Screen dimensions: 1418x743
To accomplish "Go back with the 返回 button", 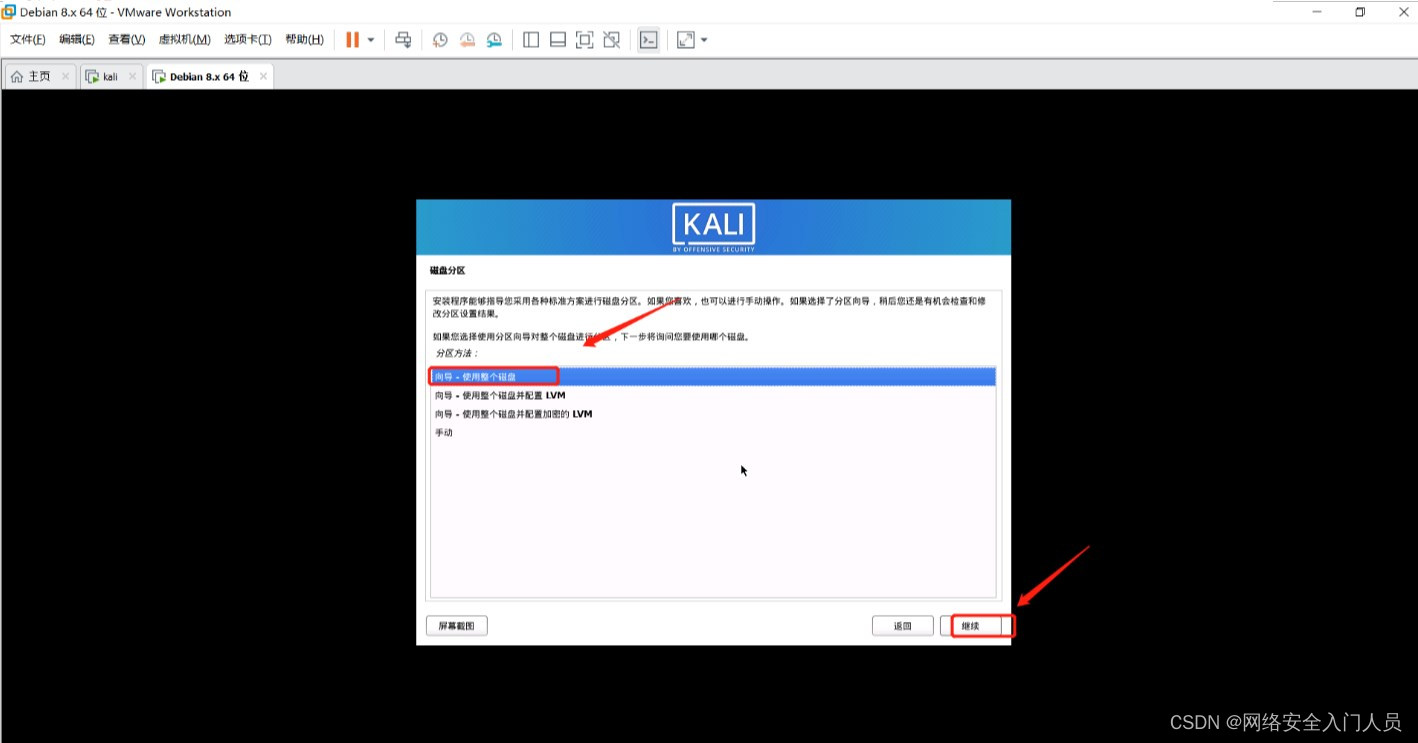I will point(902,626).
